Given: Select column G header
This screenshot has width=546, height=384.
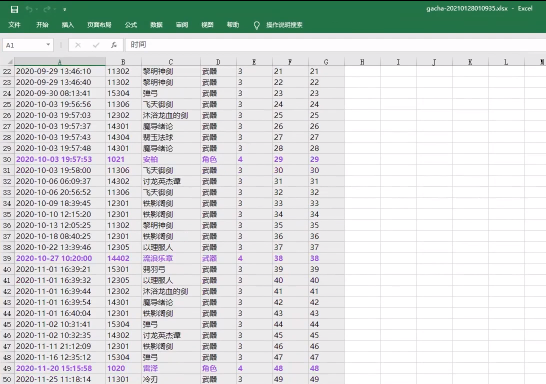Looking at the screenshot, I should [x=326, y=62].
